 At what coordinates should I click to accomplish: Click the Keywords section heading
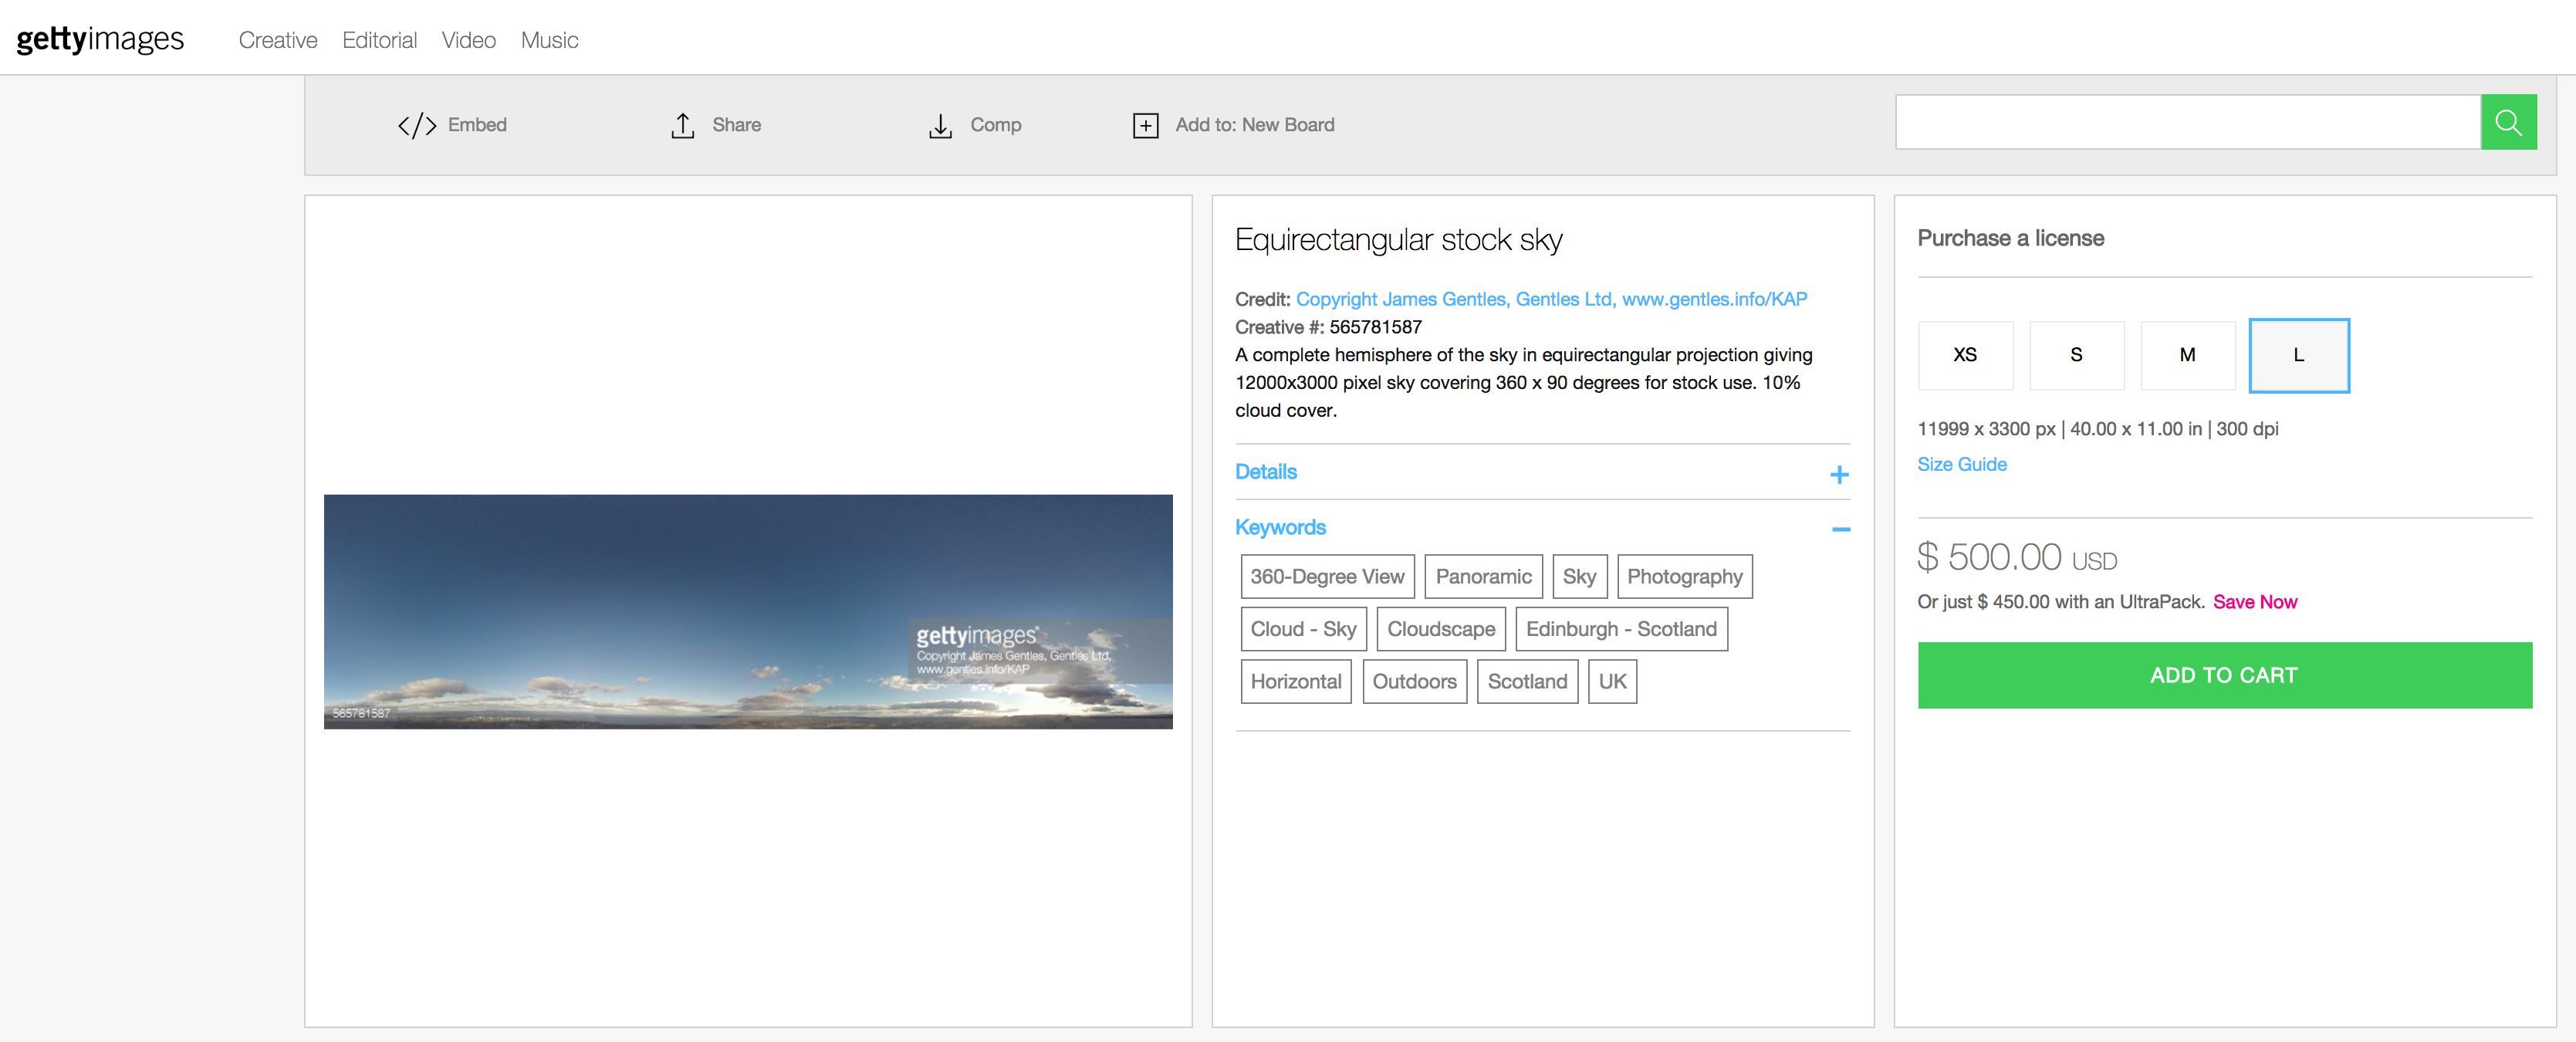coord(1280,527)
